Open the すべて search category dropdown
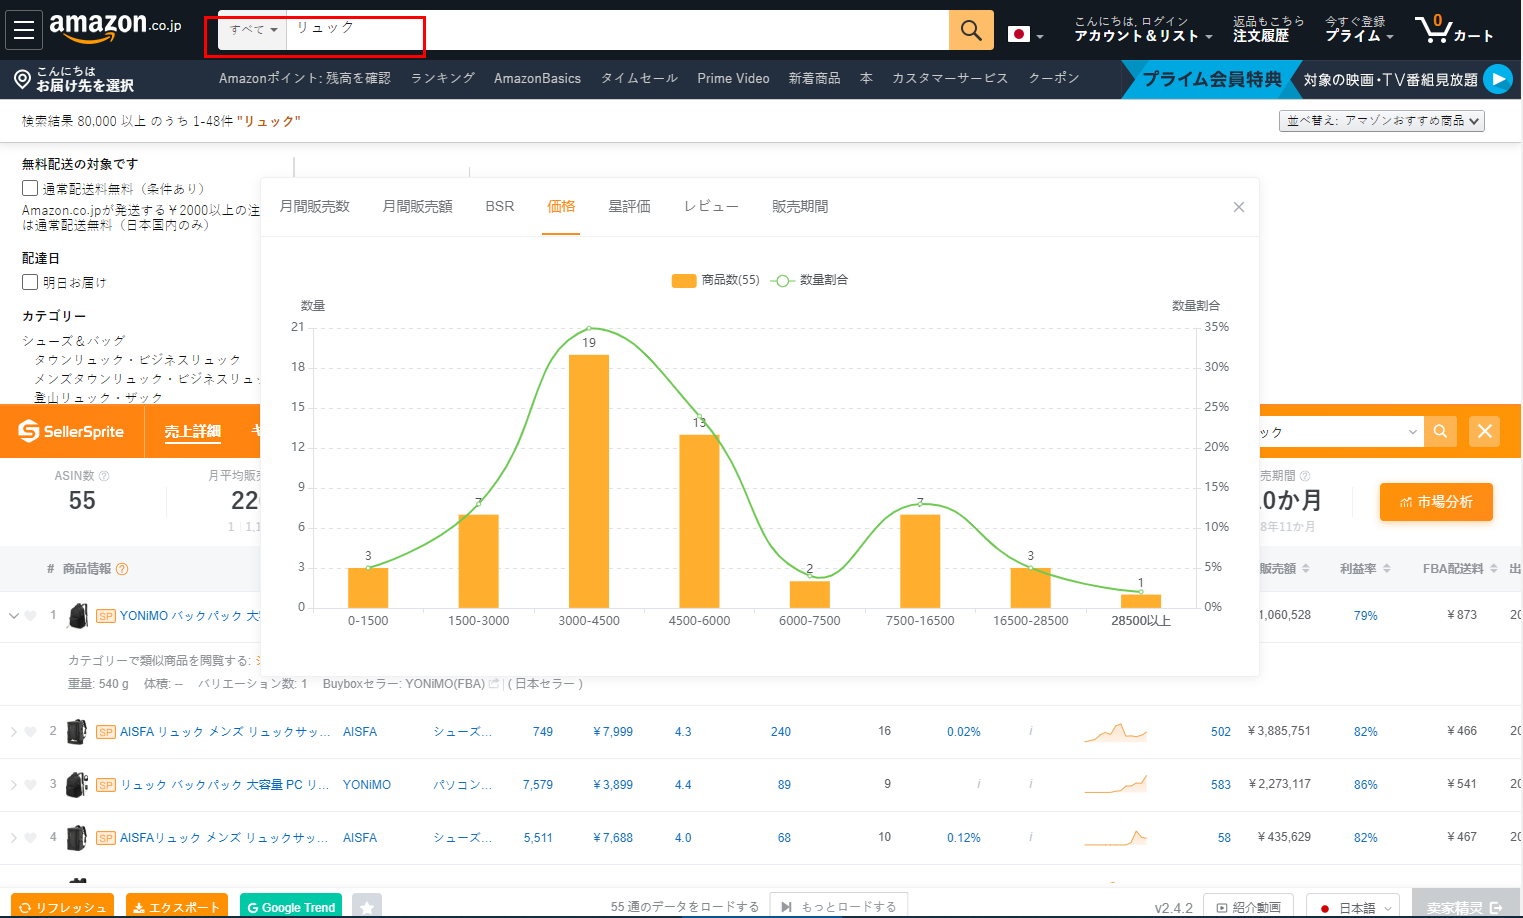 click(x=253, y=30)
